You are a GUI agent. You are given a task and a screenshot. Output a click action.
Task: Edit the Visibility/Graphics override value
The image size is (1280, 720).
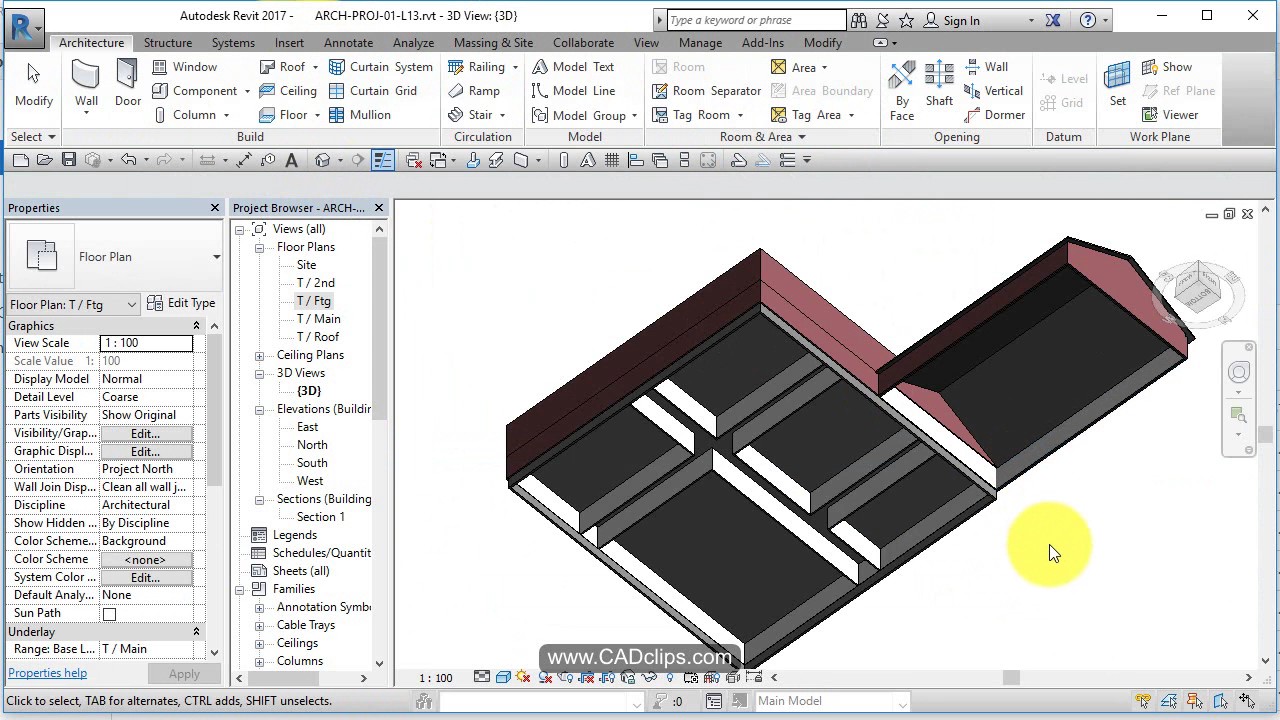click(144, 433)
